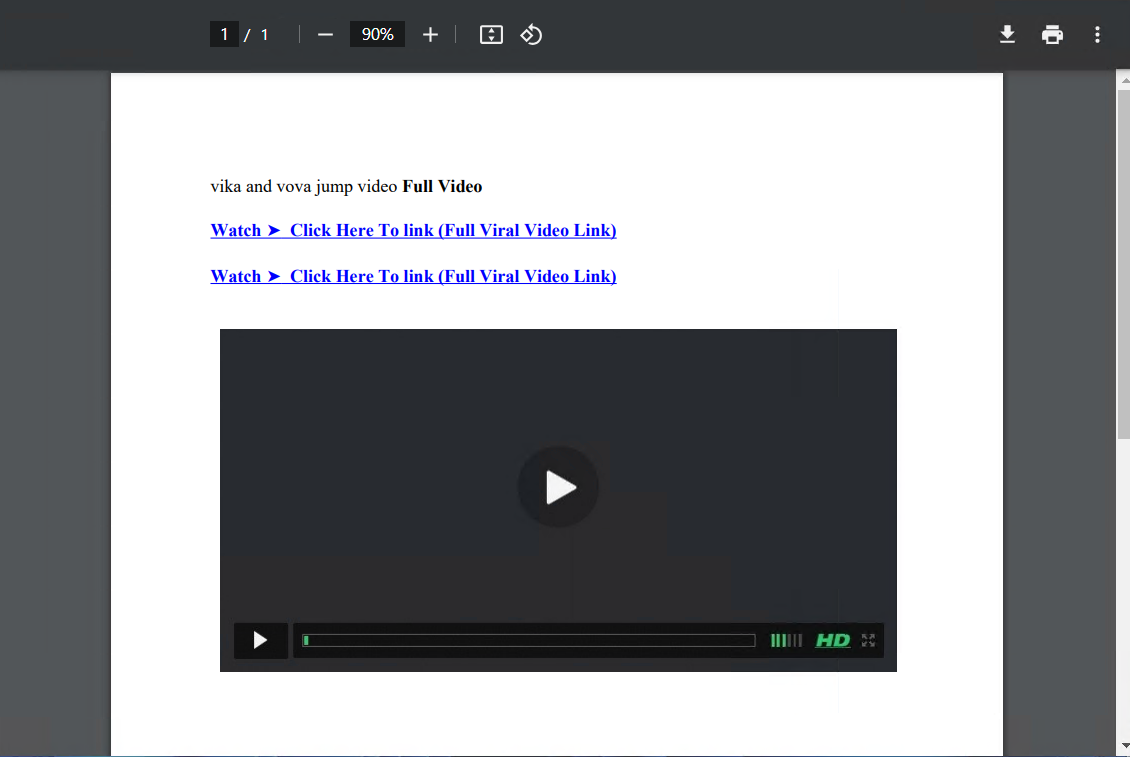Adjust the green volume bars
1130x757 pixels.
click(x=786, y=641)
